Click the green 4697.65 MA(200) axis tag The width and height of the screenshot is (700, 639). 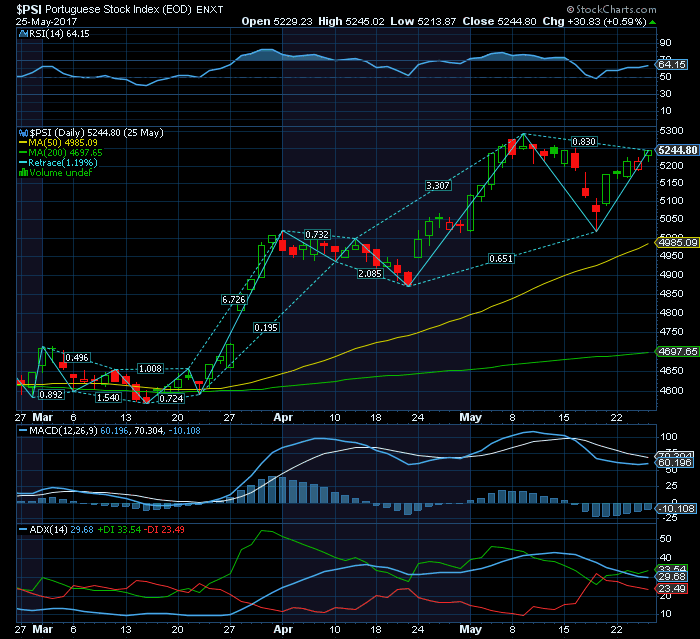click(677, 351)
